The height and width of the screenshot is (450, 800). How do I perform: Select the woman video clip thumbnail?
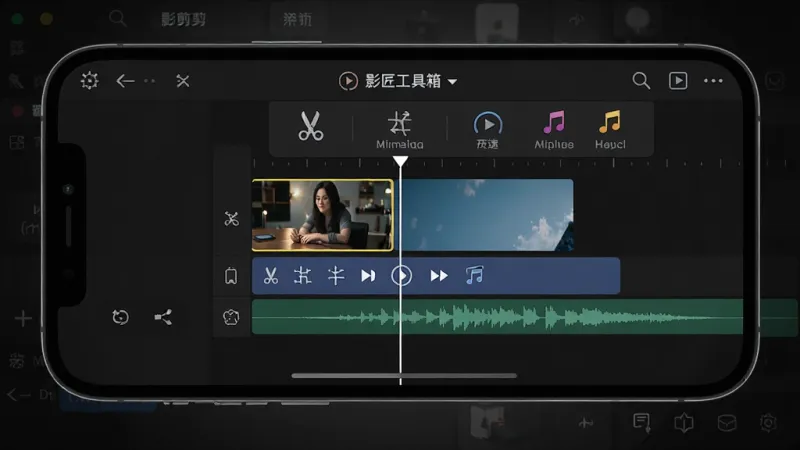[322, 215]
